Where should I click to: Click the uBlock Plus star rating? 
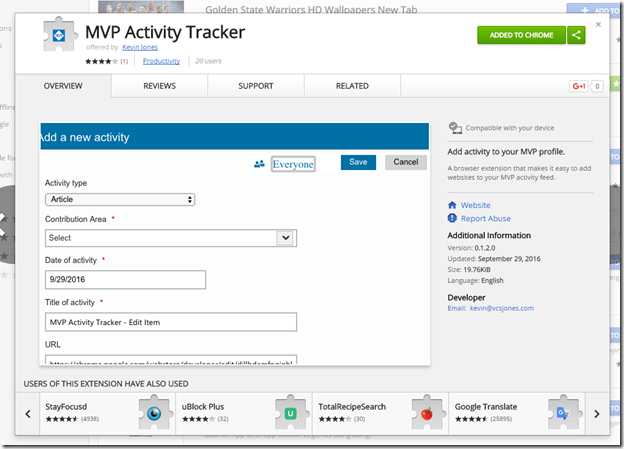[199, 419]
